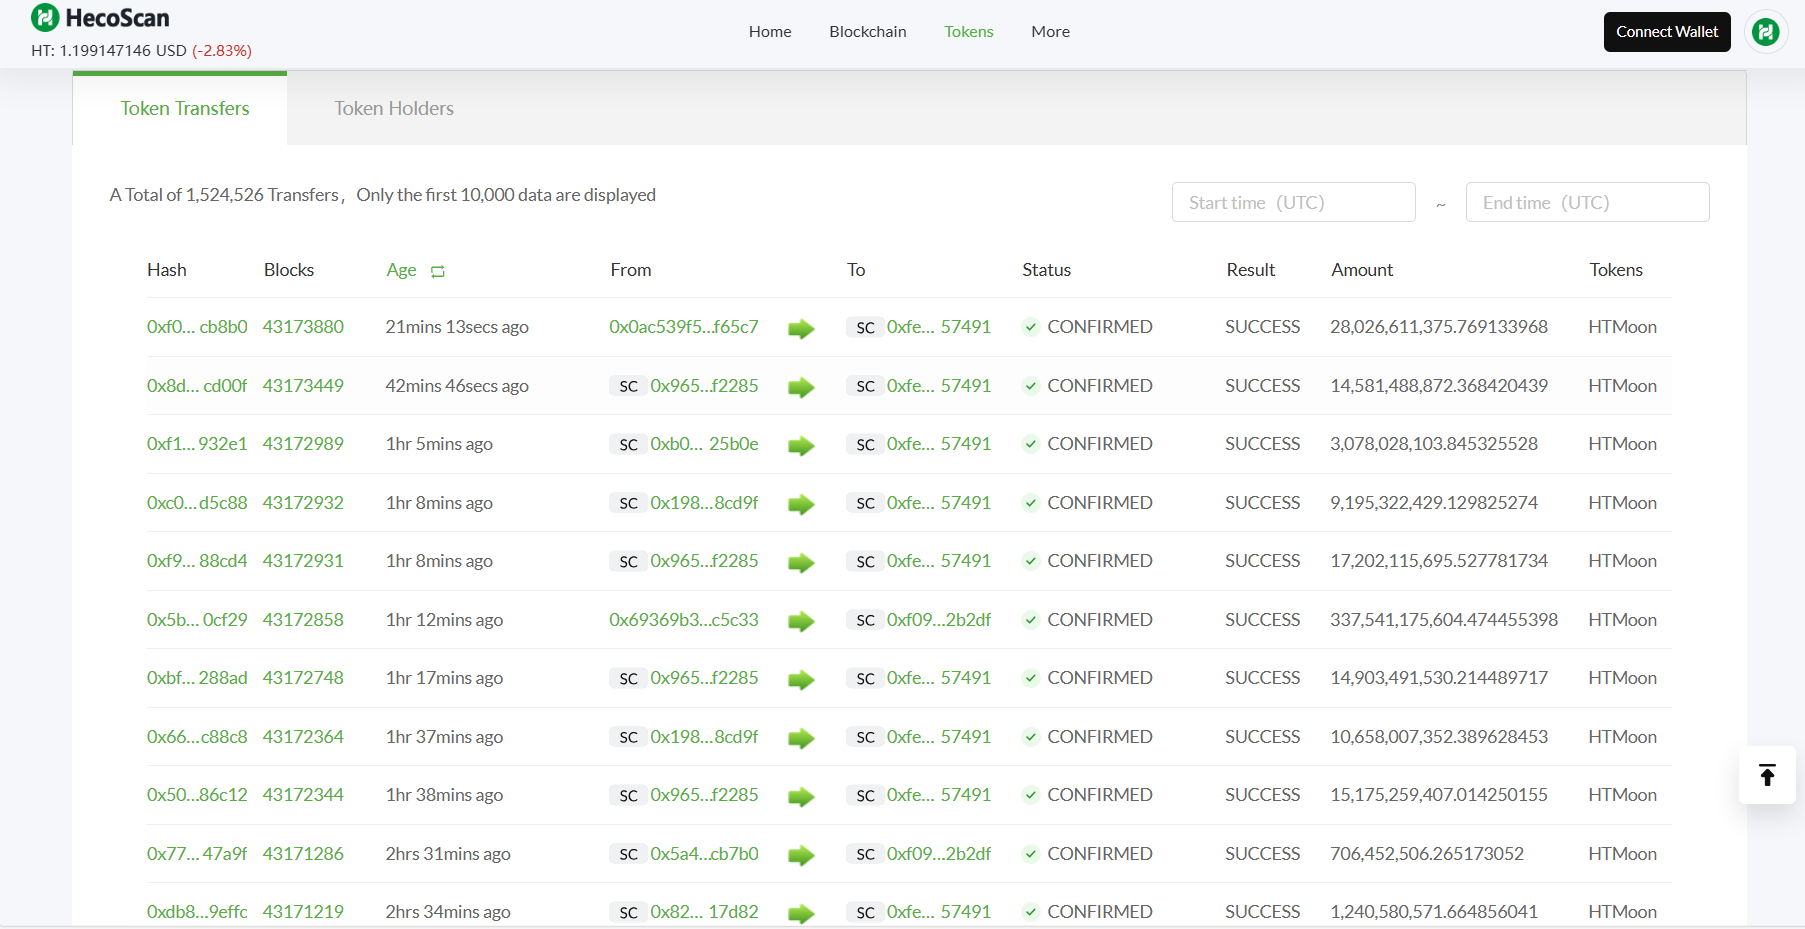Screen dimensions: 1805x929
Task: Open transaction hash 0xdb8...9effc
Action: [197, 912]
